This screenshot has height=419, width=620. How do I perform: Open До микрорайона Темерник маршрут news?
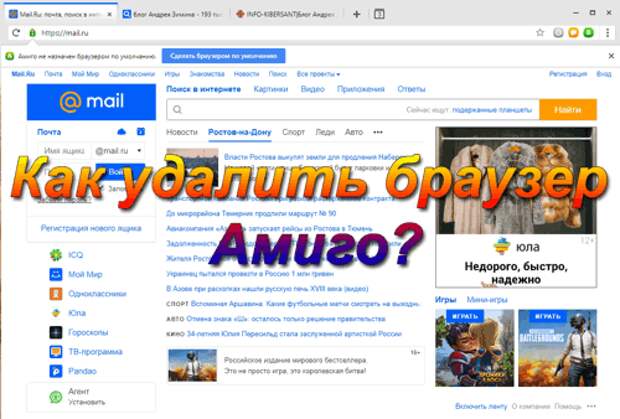coord(251,213)
